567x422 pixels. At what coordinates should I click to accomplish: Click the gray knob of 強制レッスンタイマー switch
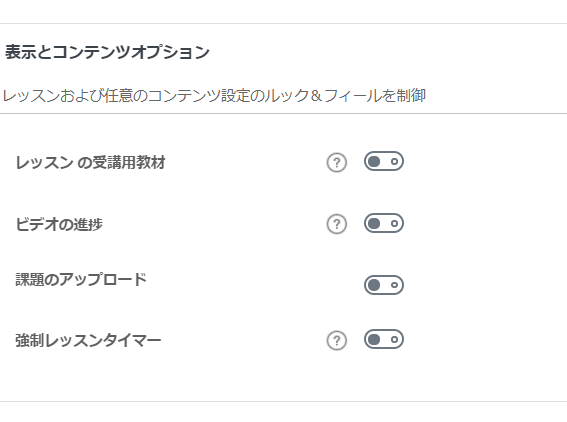[374, 339]
